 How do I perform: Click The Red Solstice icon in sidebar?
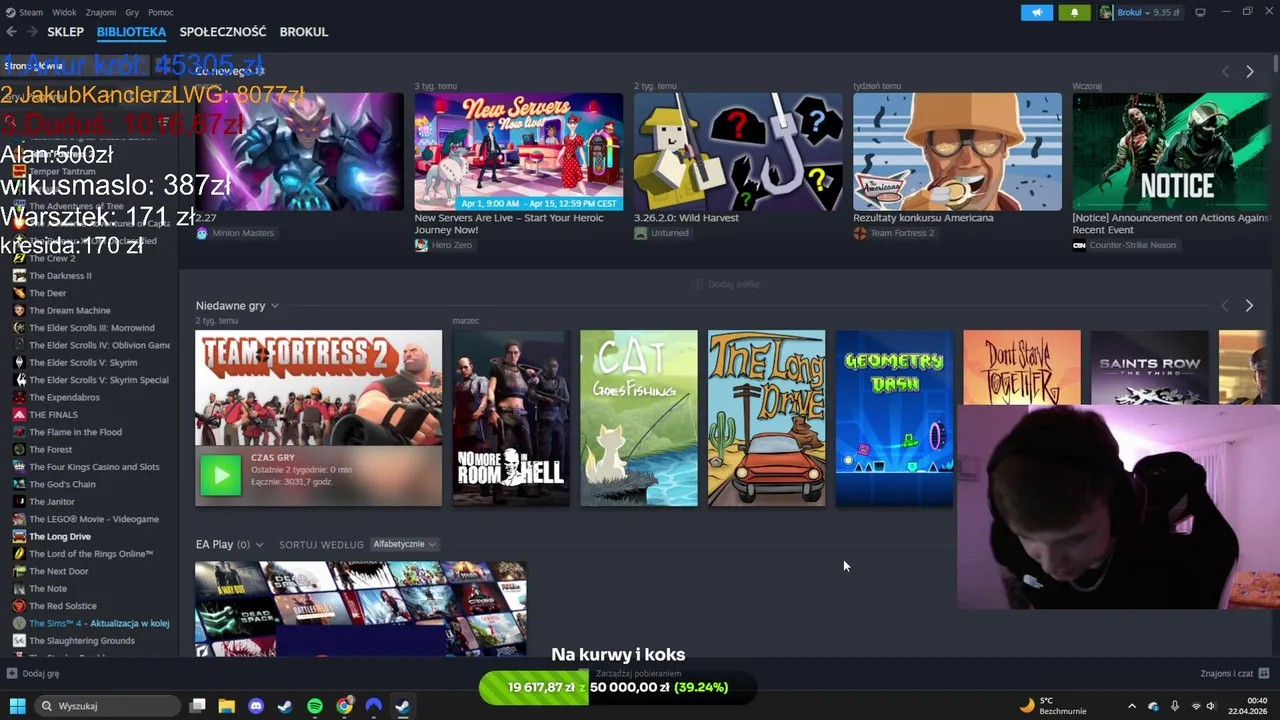click(x=19, y=606)
